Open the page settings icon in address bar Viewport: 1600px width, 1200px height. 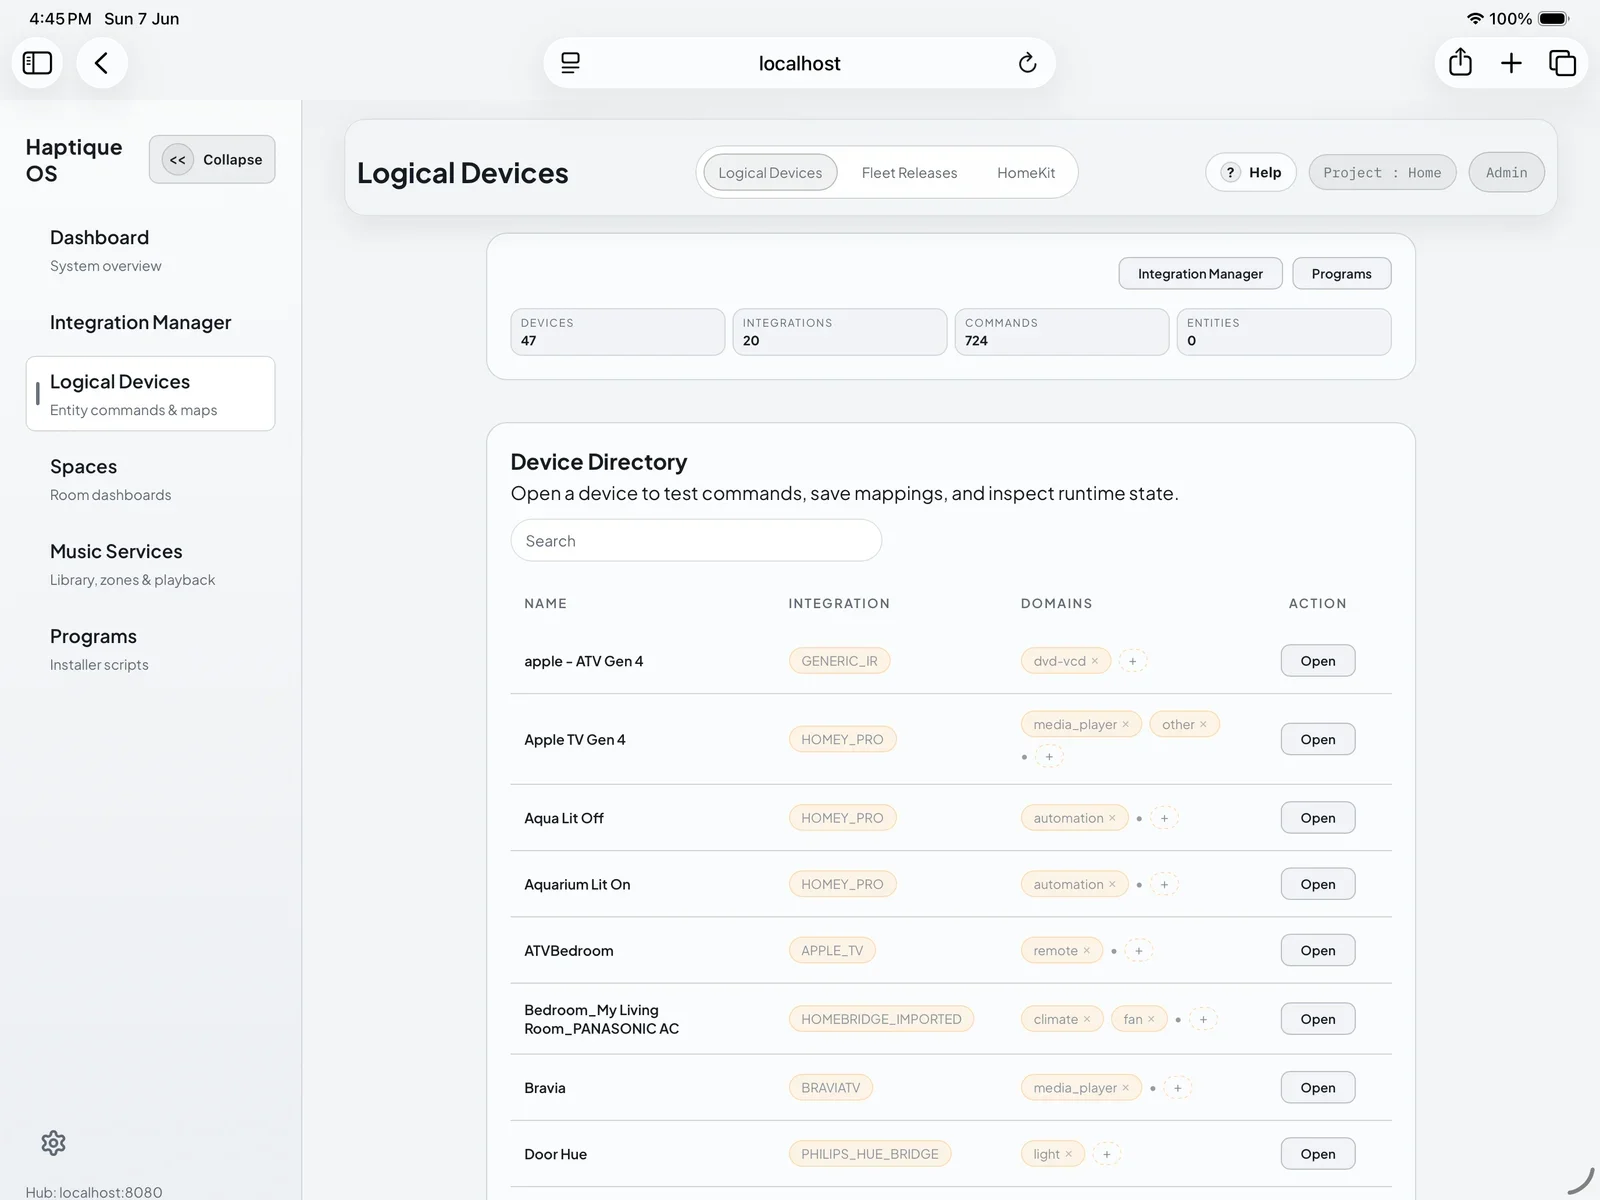click(x=571, y=63)
